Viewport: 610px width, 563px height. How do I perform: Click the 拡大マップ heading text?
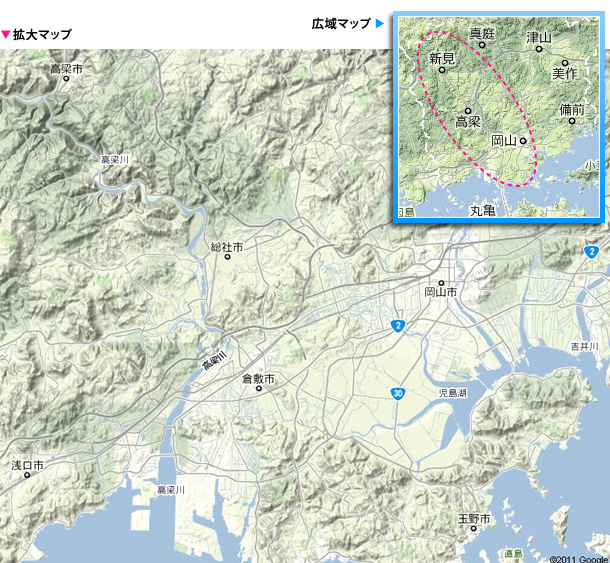(42, 34)
